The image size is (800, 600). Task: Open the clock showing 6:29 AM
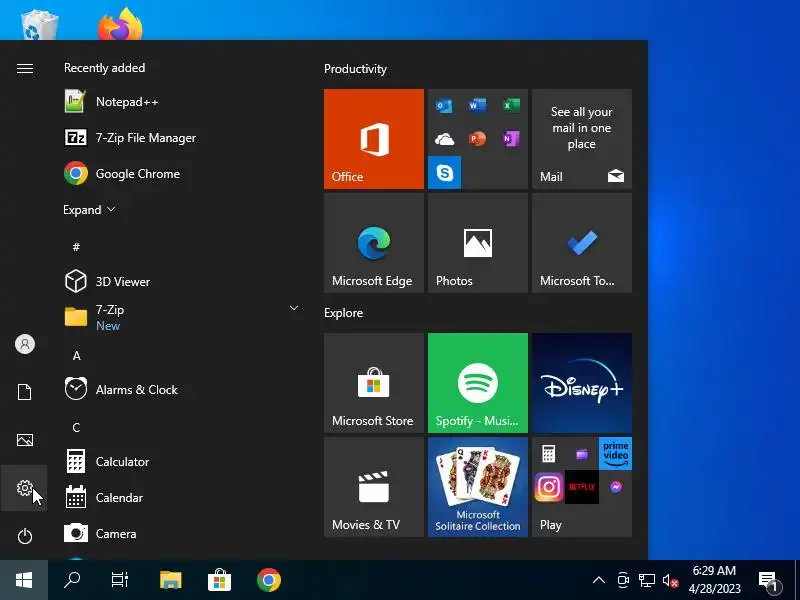pyautogui.click(x=714, y=580)
